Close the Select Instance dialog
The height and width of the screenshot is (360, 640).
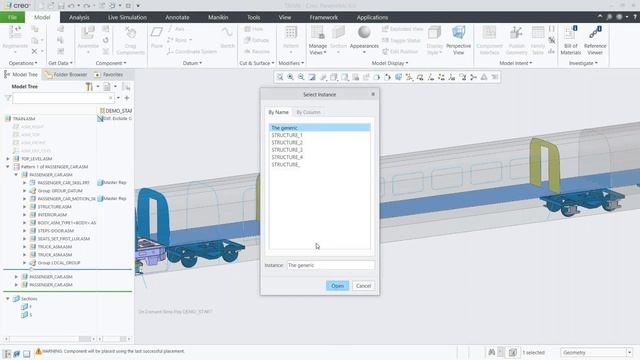click(373, 94)
